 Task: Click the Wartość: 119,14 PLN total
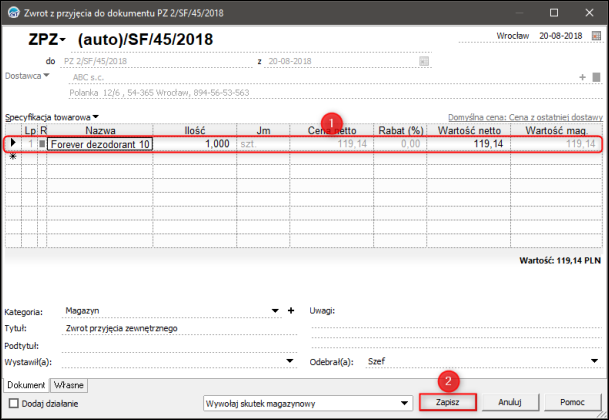point(560,261)
